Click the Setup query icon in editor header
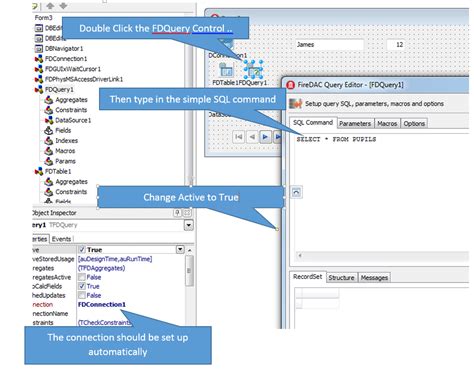The width and height of the screenshot is (474, 370). (x=295, y=104)
